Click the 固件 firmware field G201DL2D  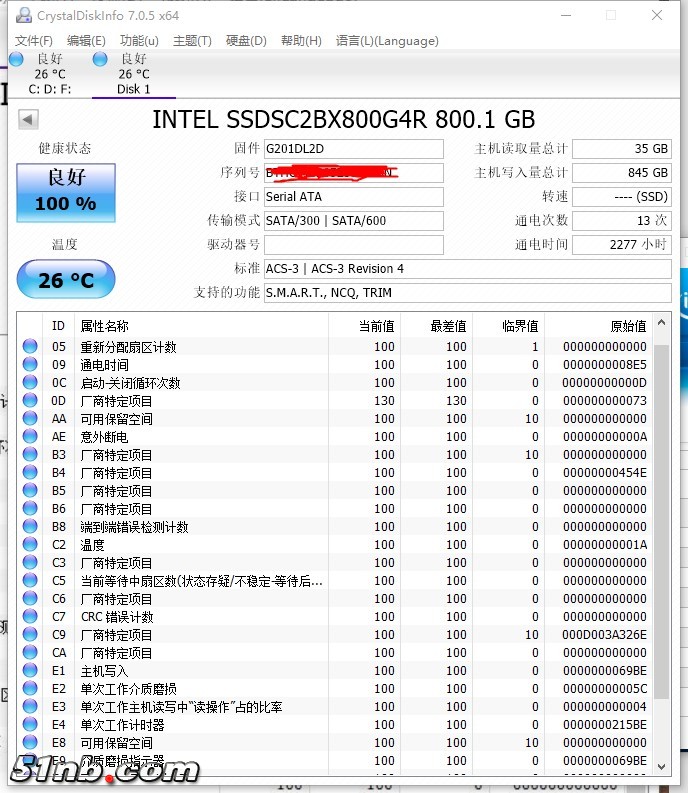click(x=353, y=149)
